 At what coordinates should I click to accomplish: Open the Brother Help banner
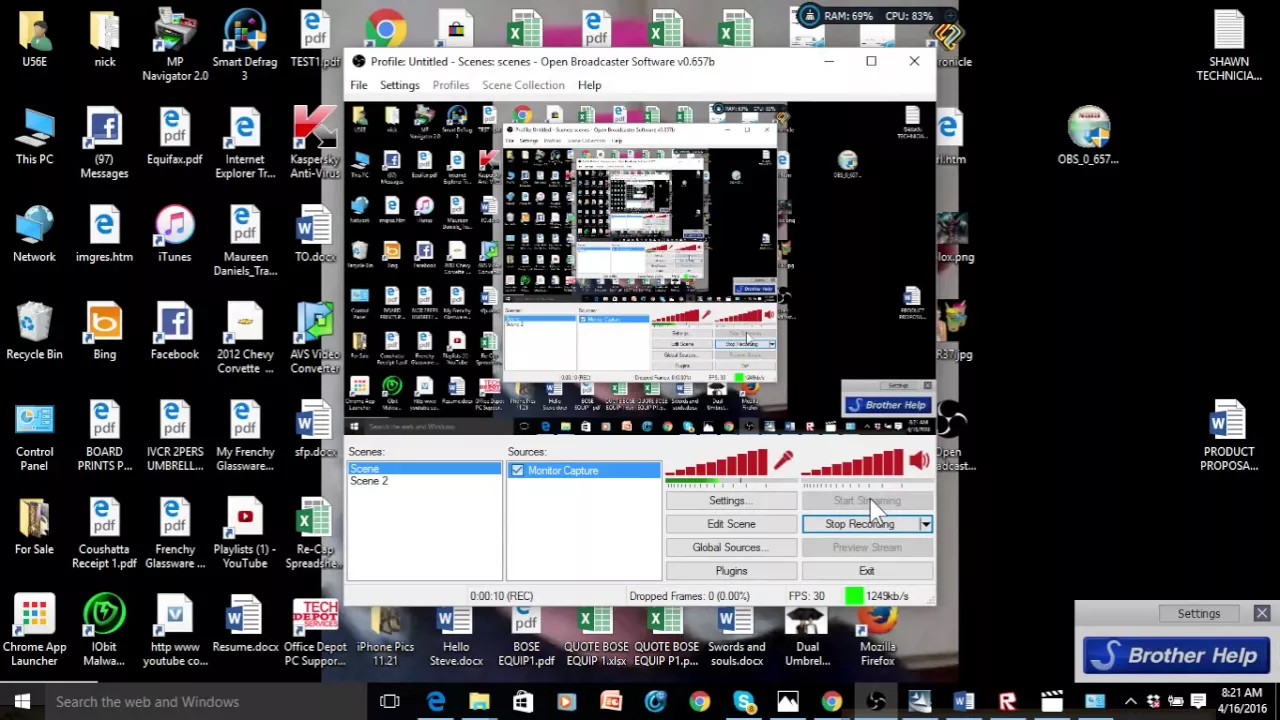click(x=1176, y=656)
